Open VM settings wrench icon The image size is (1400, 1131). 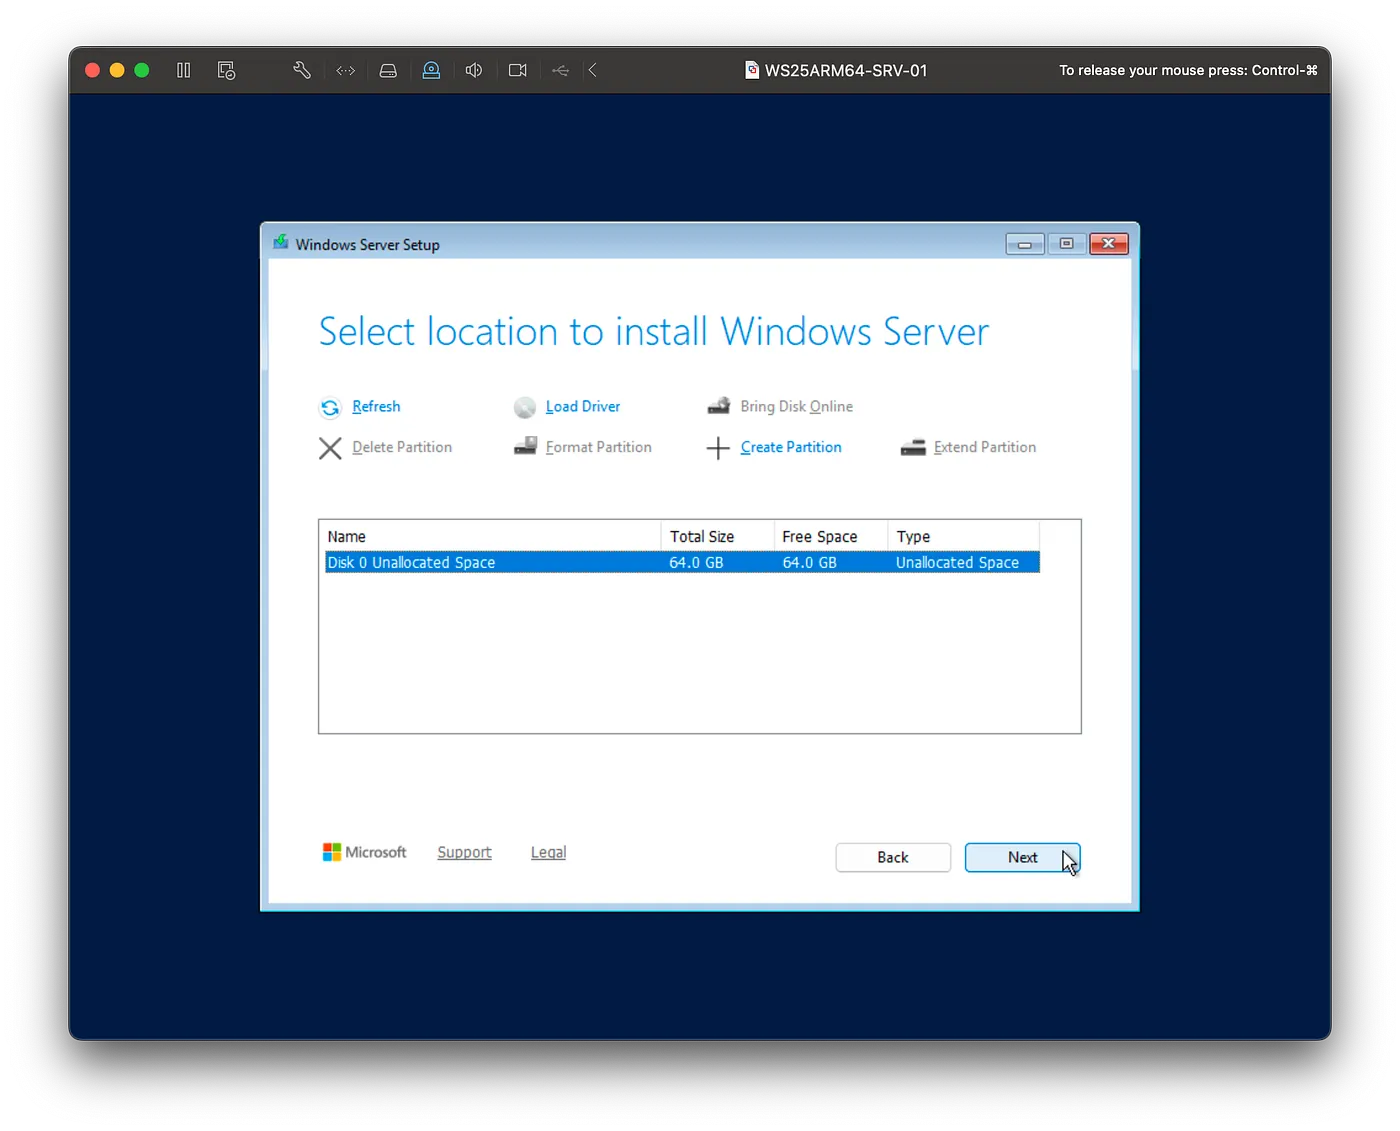click(x=301, y=70)
